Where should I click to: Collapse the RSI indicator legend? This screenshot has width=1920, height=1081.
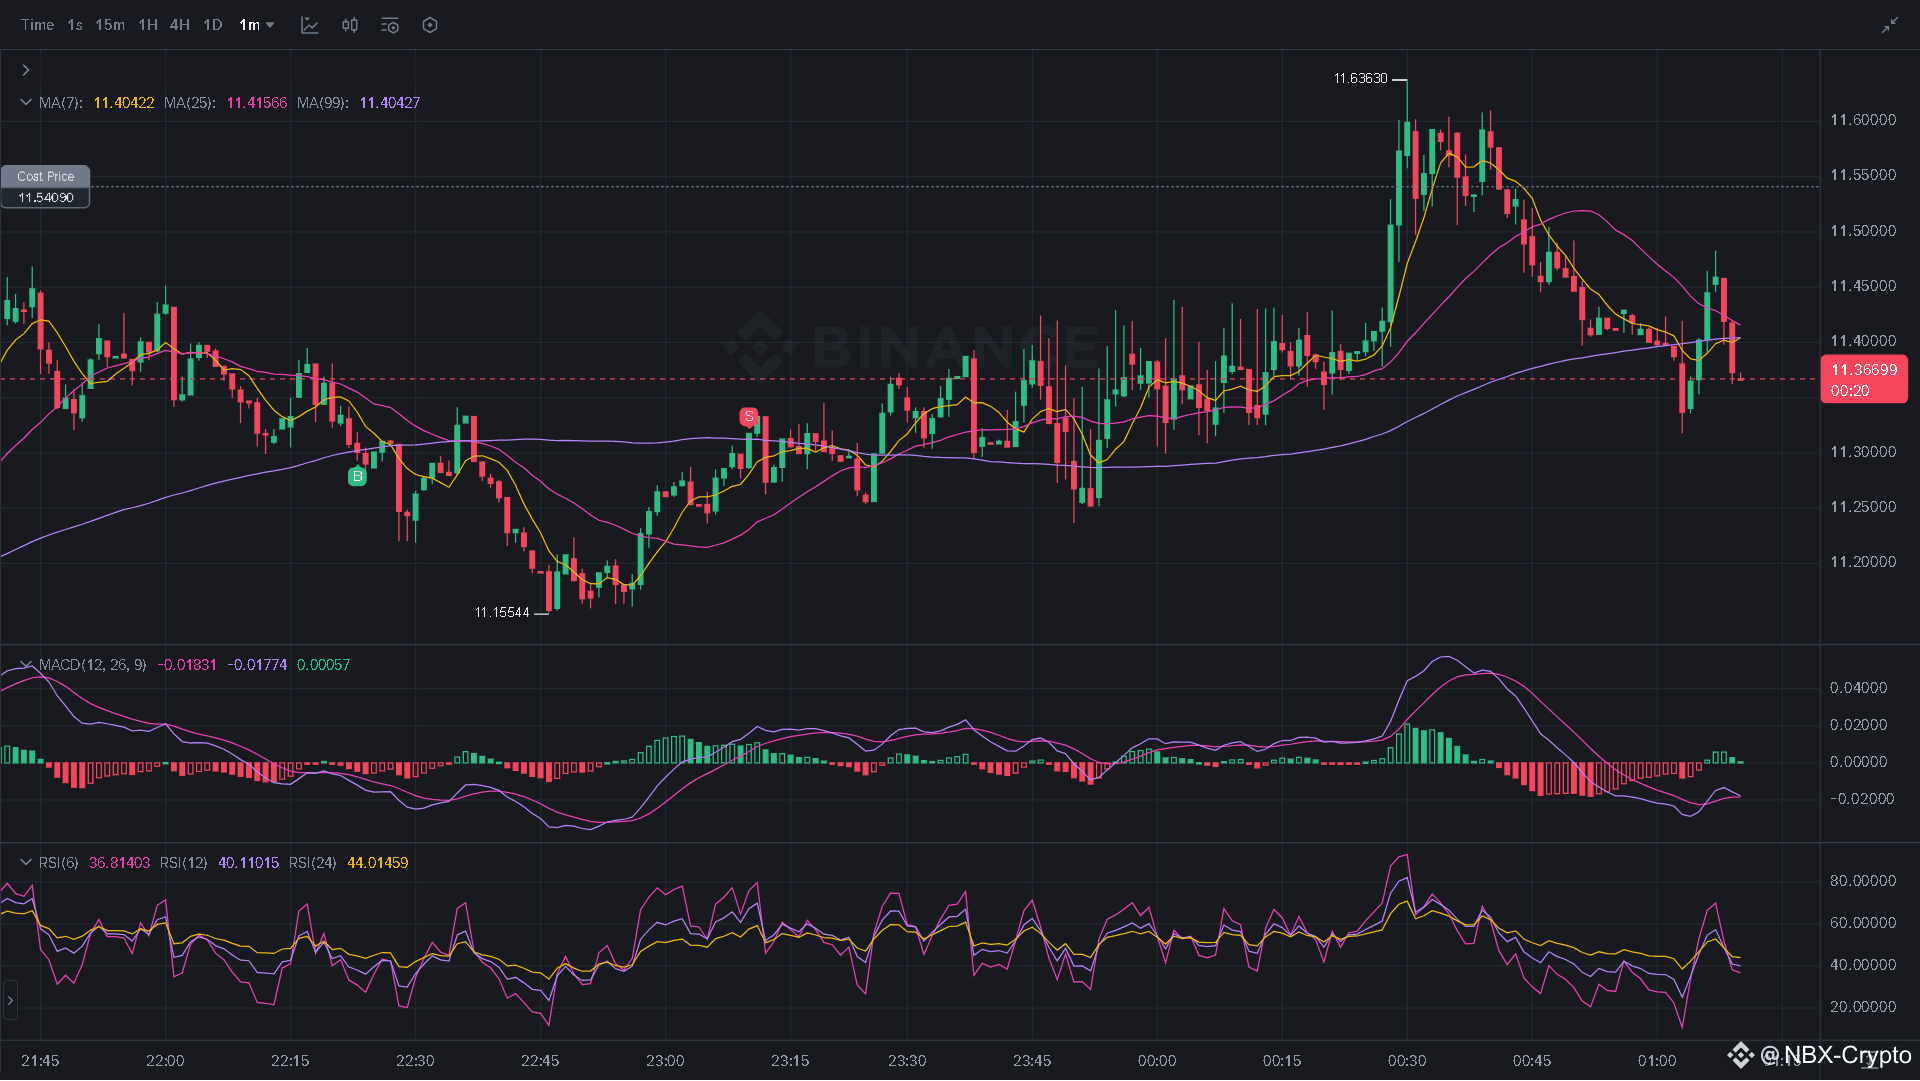pyautogui.click(x=26, y=862)
